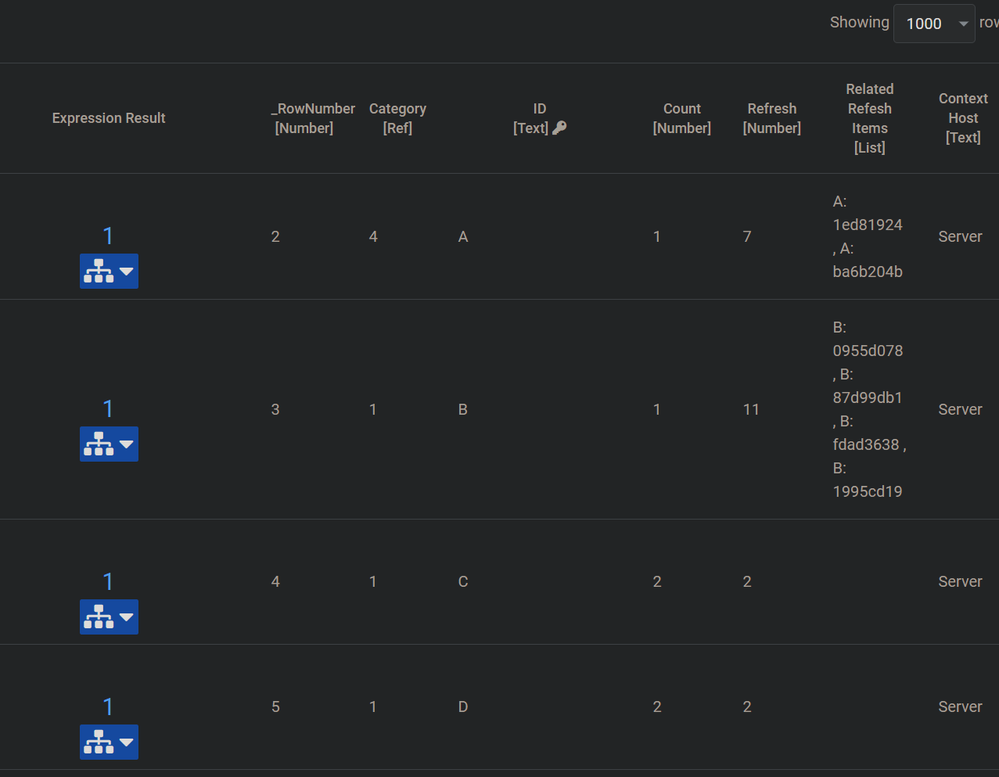Image resolution: width=999 pixels, height=777 pixels.
Task: Click the ID [Text] column header
Action: point(539,118)
